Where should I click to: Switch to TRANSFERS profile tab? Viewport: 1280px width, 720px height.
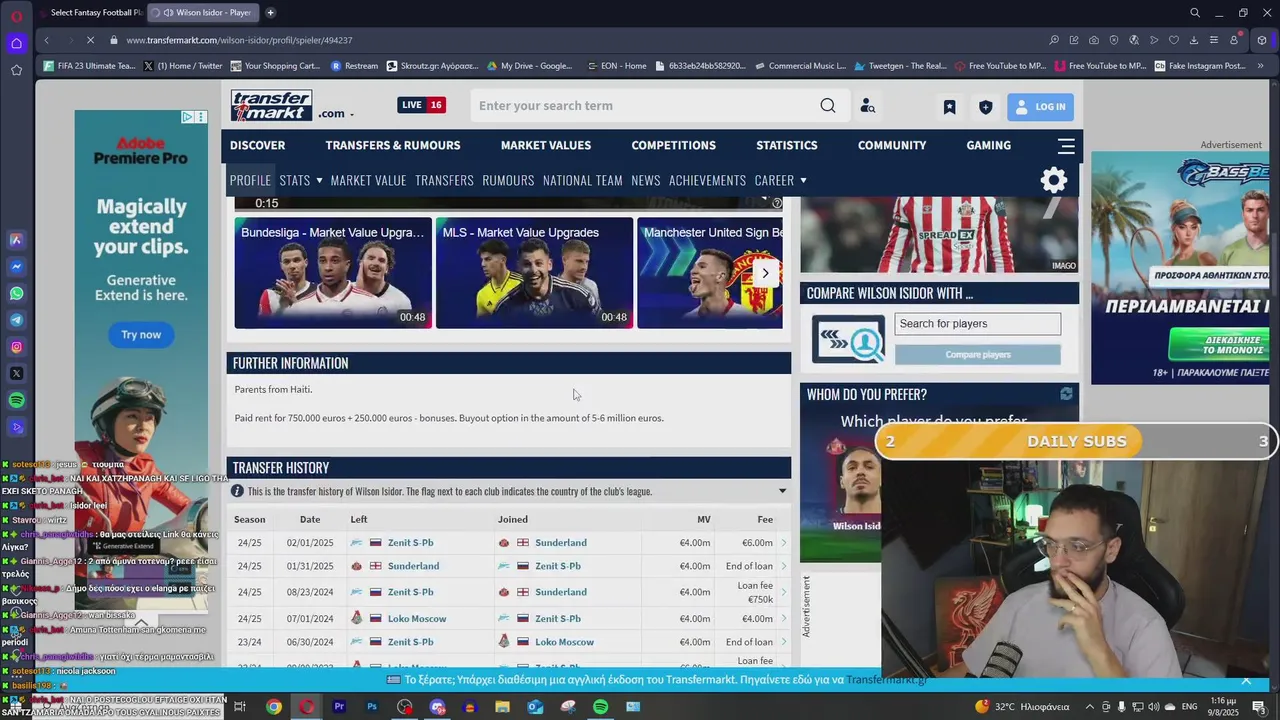coord(444,180)
